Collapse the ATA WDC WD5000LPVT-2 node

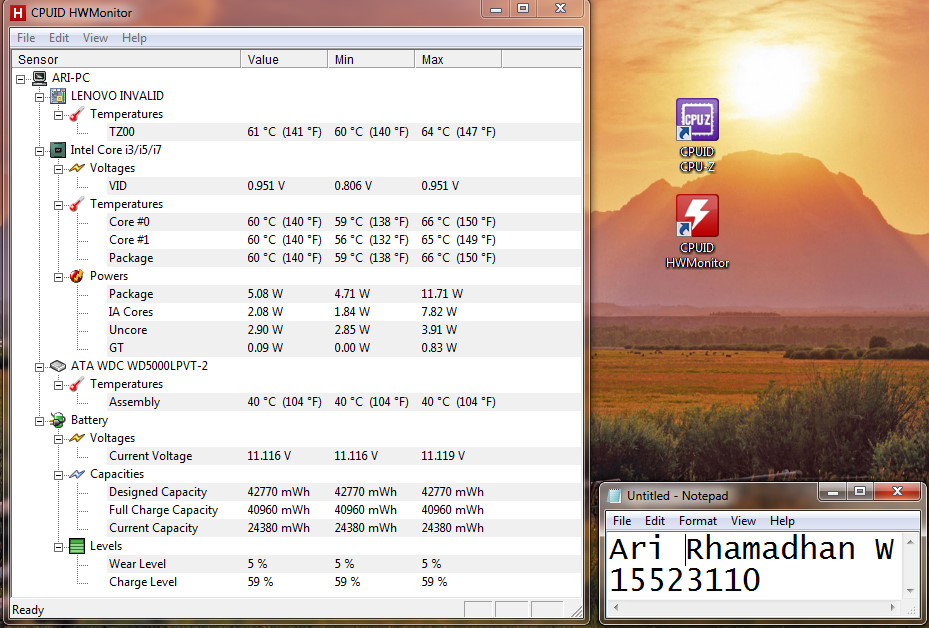pyautogui.click(x=40, y=367)
